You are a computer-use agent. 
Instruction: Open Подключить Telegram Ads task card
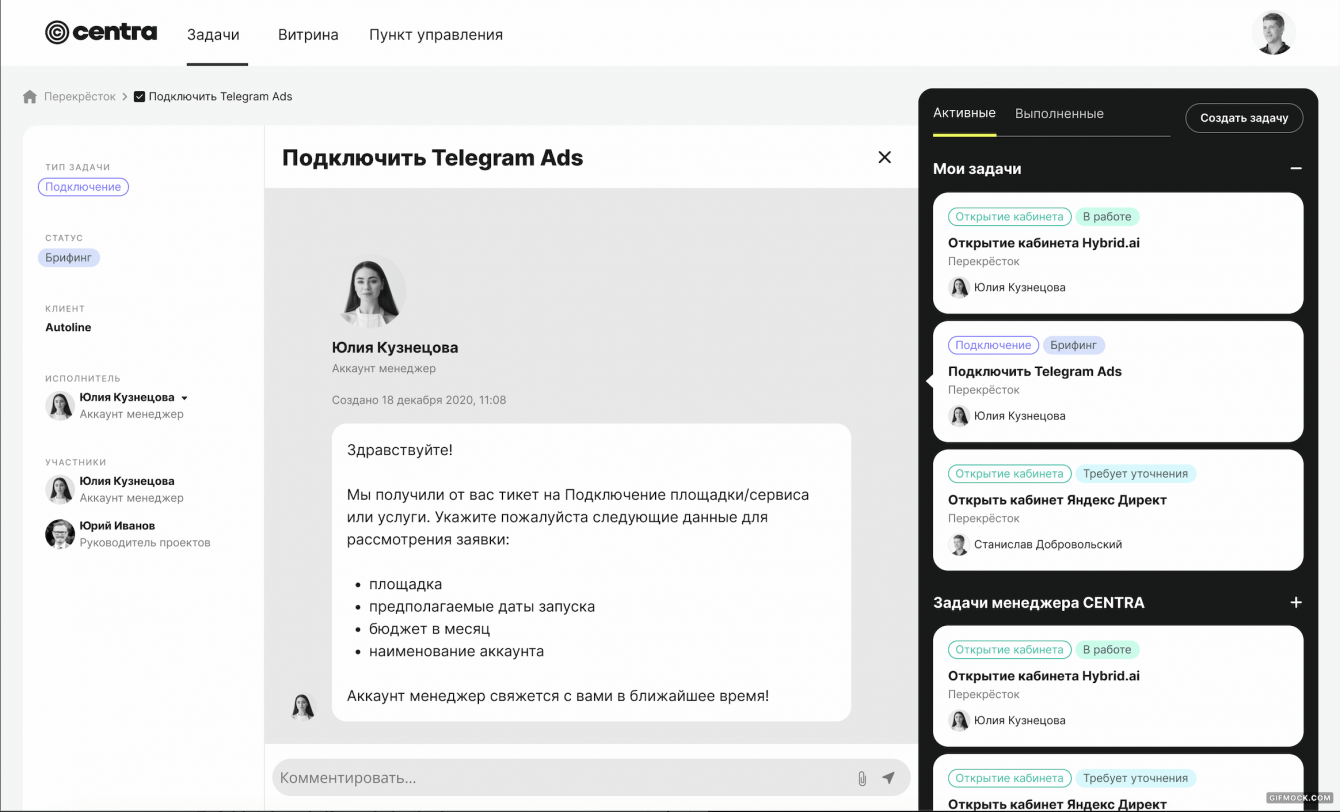pos(1118,381)
